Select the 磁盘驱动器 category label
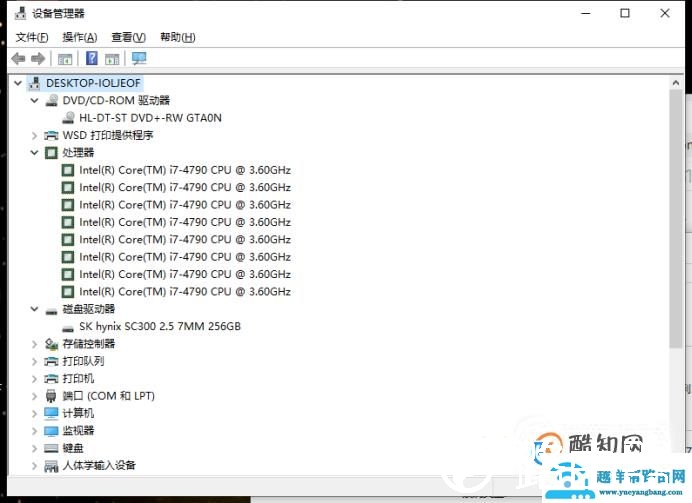The image size is (692, 503). (x=89, y=309)
